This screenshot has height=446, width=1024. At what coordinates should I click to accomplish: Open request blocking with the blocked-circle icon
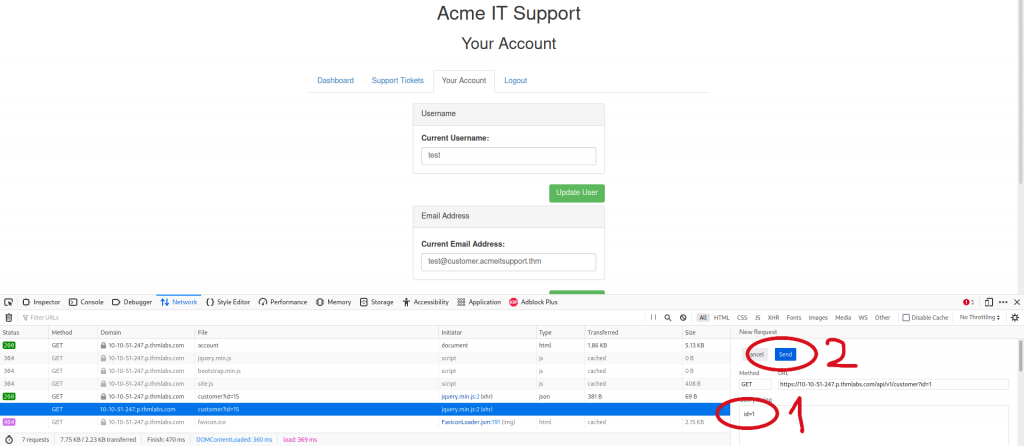click(683, 317)
